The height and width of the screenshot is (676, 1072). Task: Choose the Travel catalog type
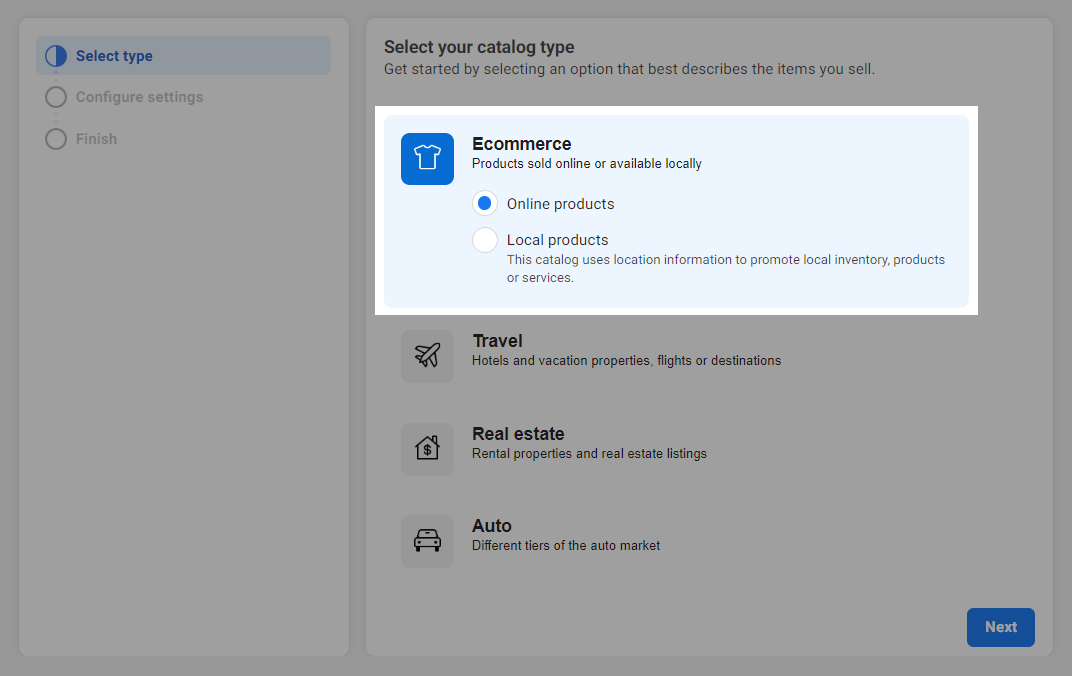click(x=676, y=356)
